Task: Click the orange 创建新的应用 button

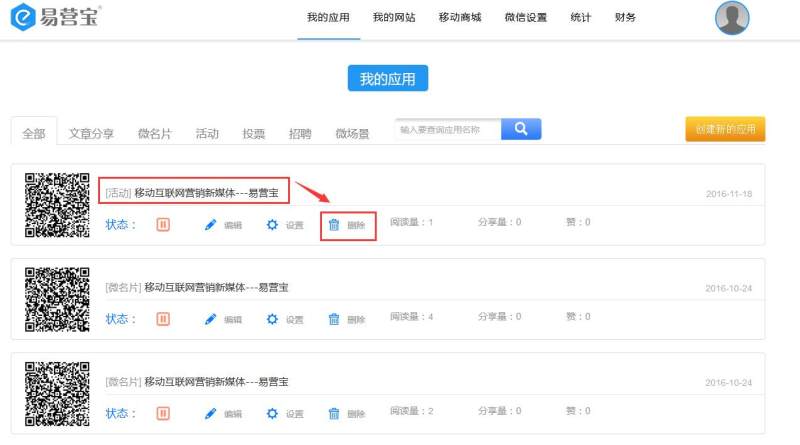Action: click(725, 129)
